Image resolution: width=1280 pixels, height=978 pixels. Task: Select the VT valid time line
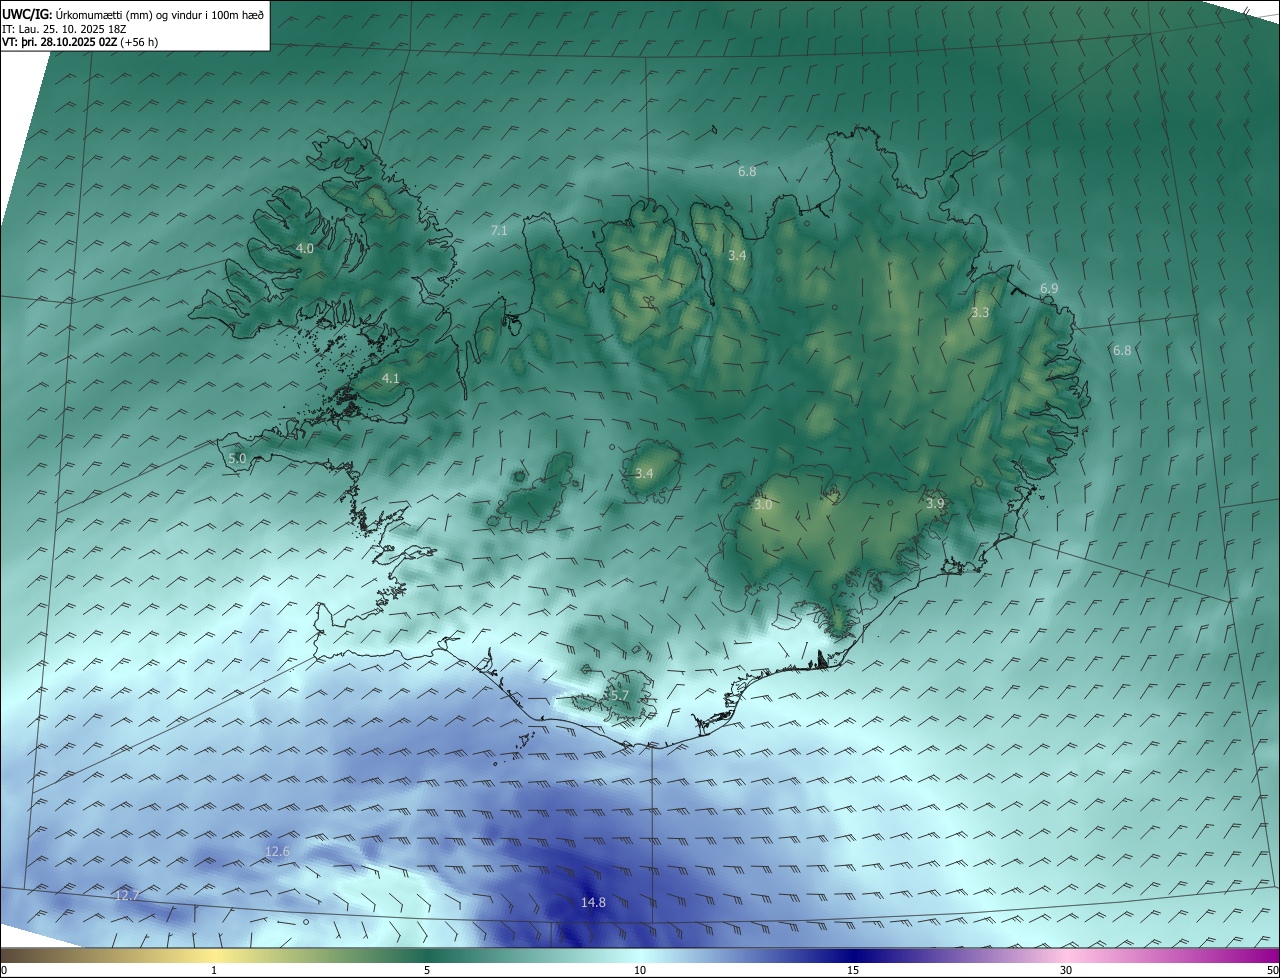[79, 42]
